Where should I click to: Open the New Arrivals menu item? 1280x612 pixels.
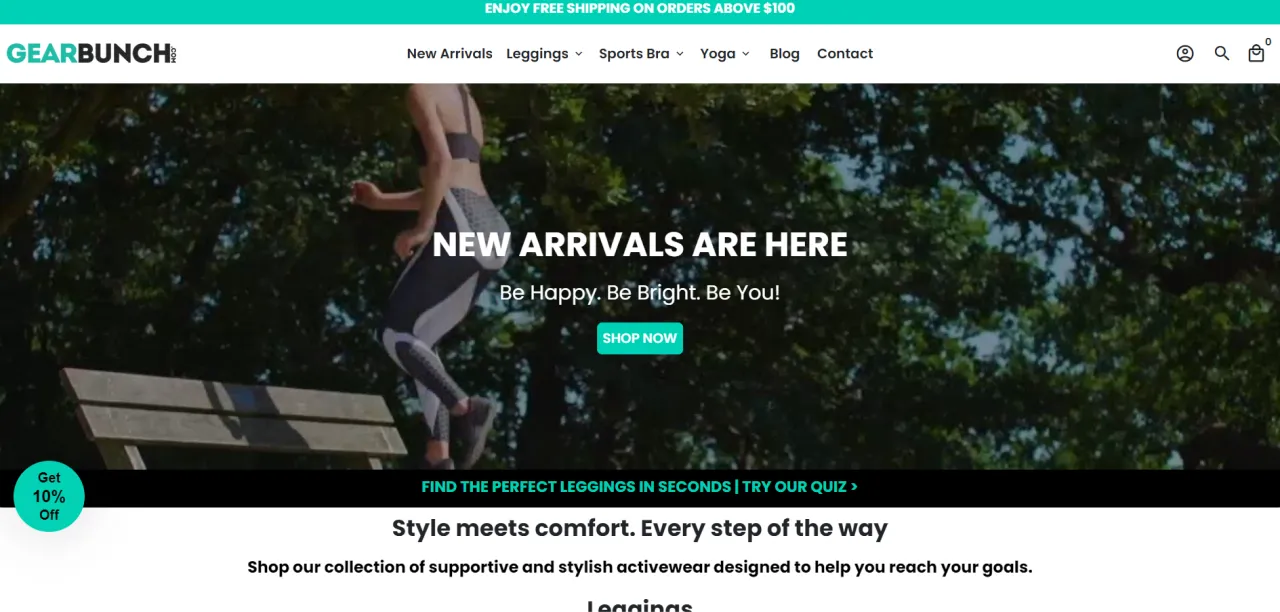click(450, 54)
